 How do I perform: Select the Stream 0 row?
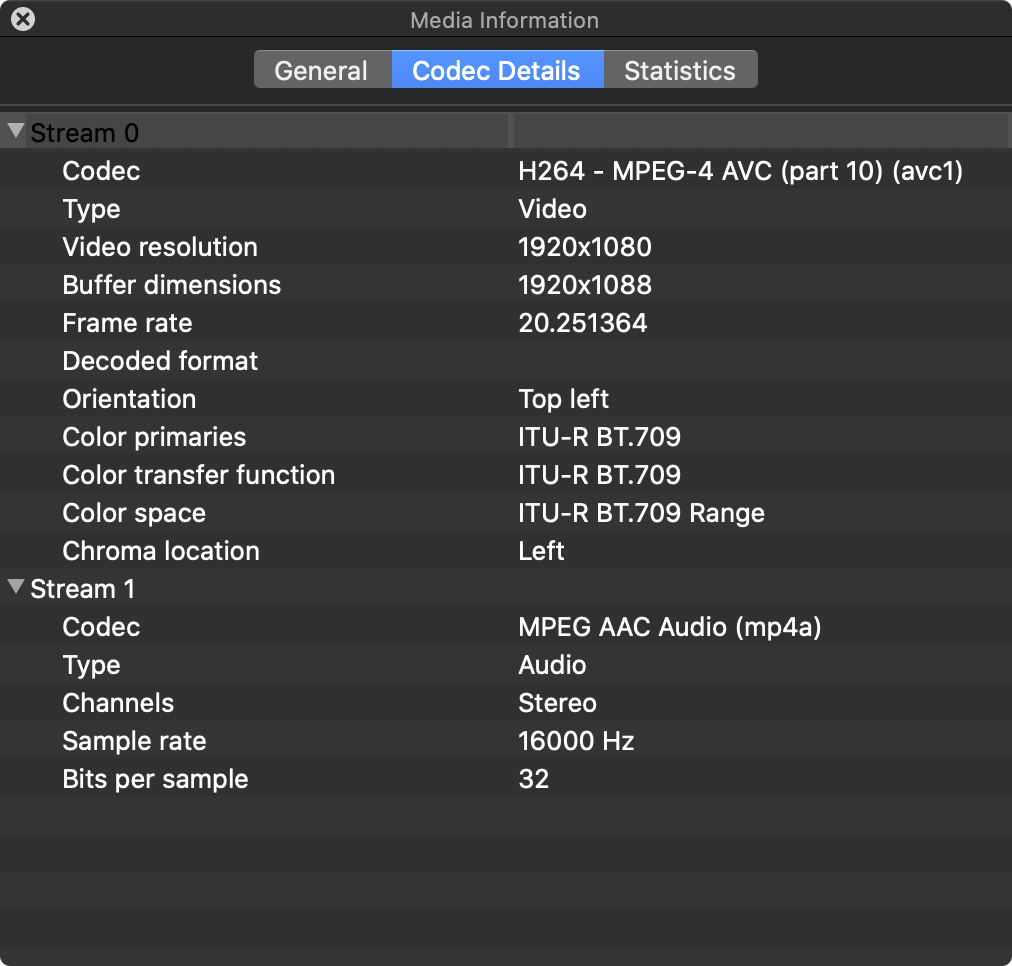point(85,133)
